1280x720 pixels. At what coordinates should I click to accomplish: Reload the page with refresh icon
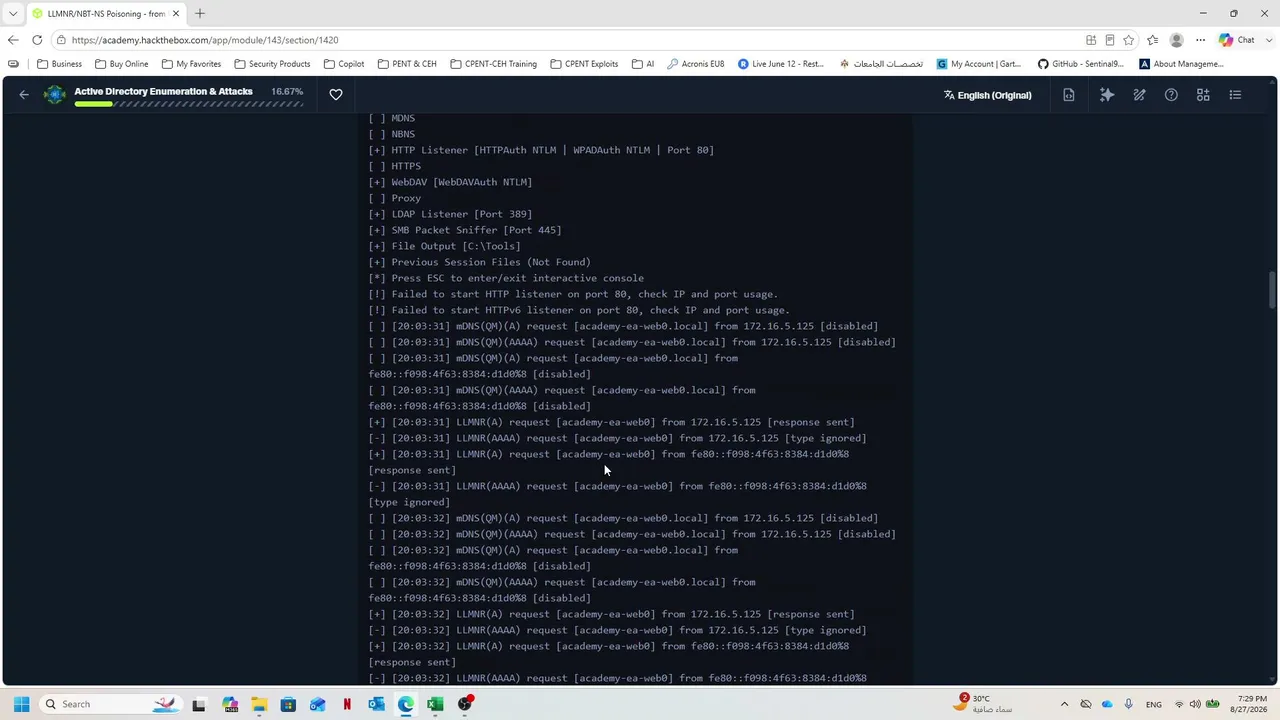coord(37,40)
